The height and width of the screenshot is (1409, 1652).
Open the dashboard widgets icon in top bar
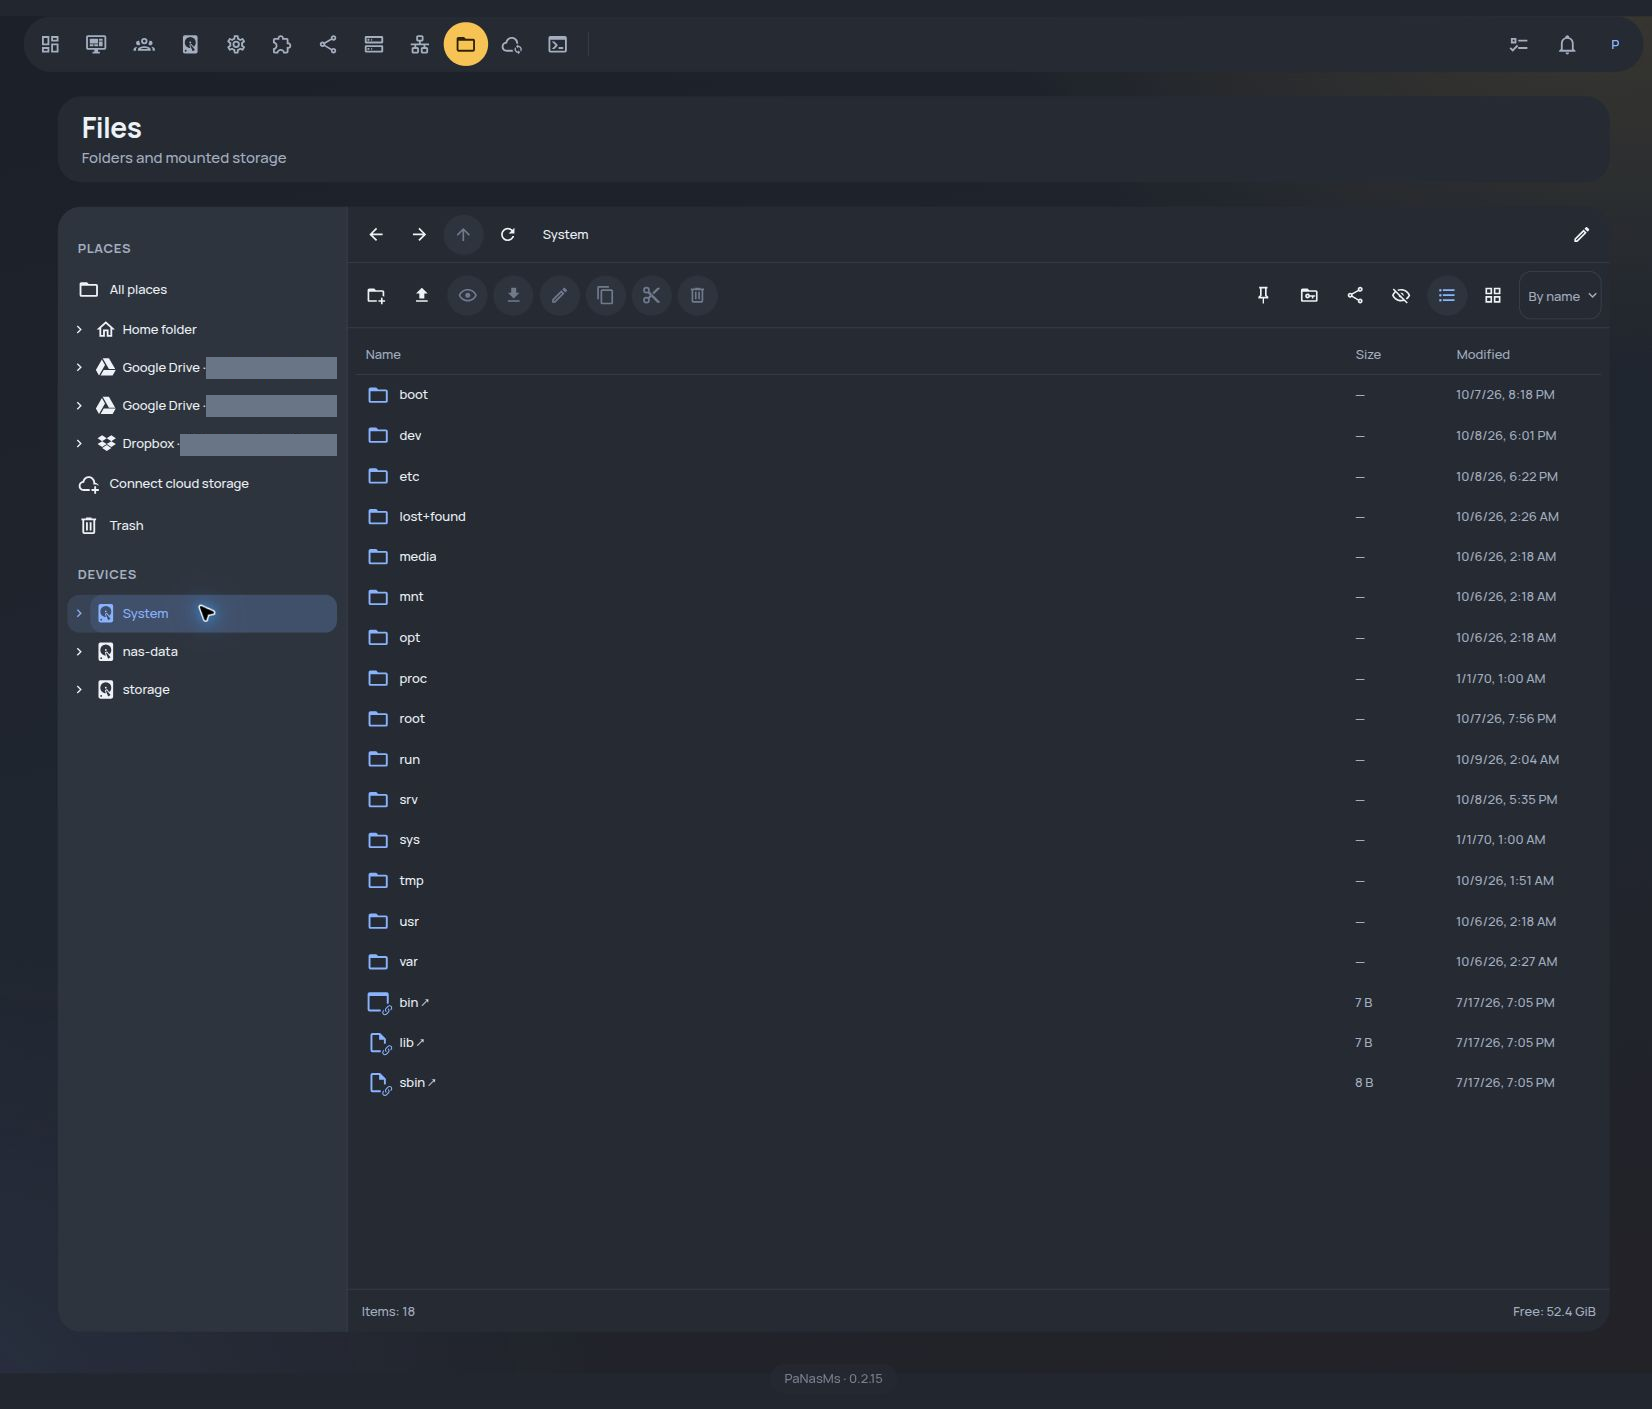point(50,44)
